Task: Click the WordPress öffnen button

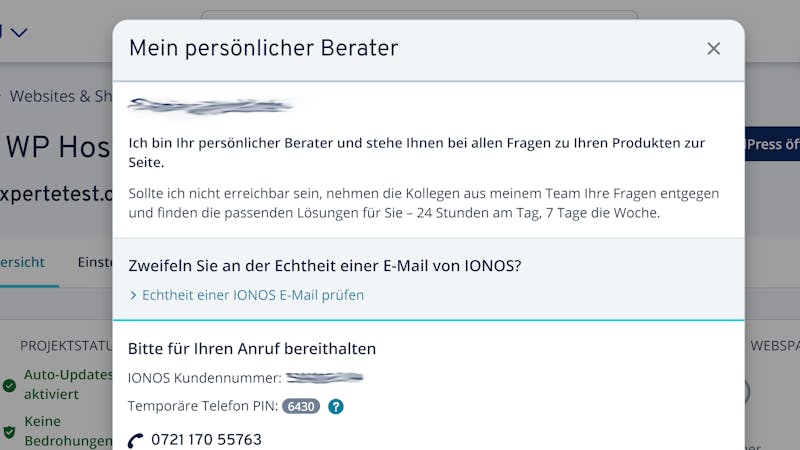Action: [772, 144]
